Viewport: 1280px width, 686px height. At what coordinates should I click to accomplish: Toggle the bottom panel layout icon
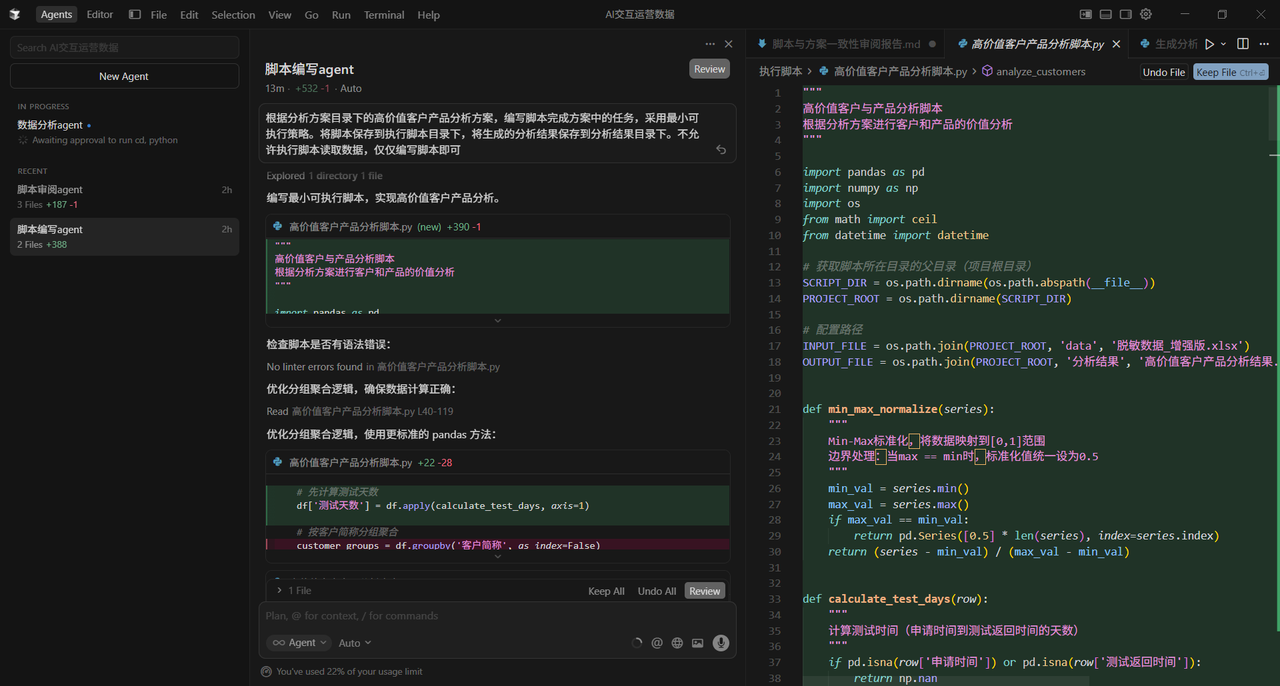(1106, 15)
